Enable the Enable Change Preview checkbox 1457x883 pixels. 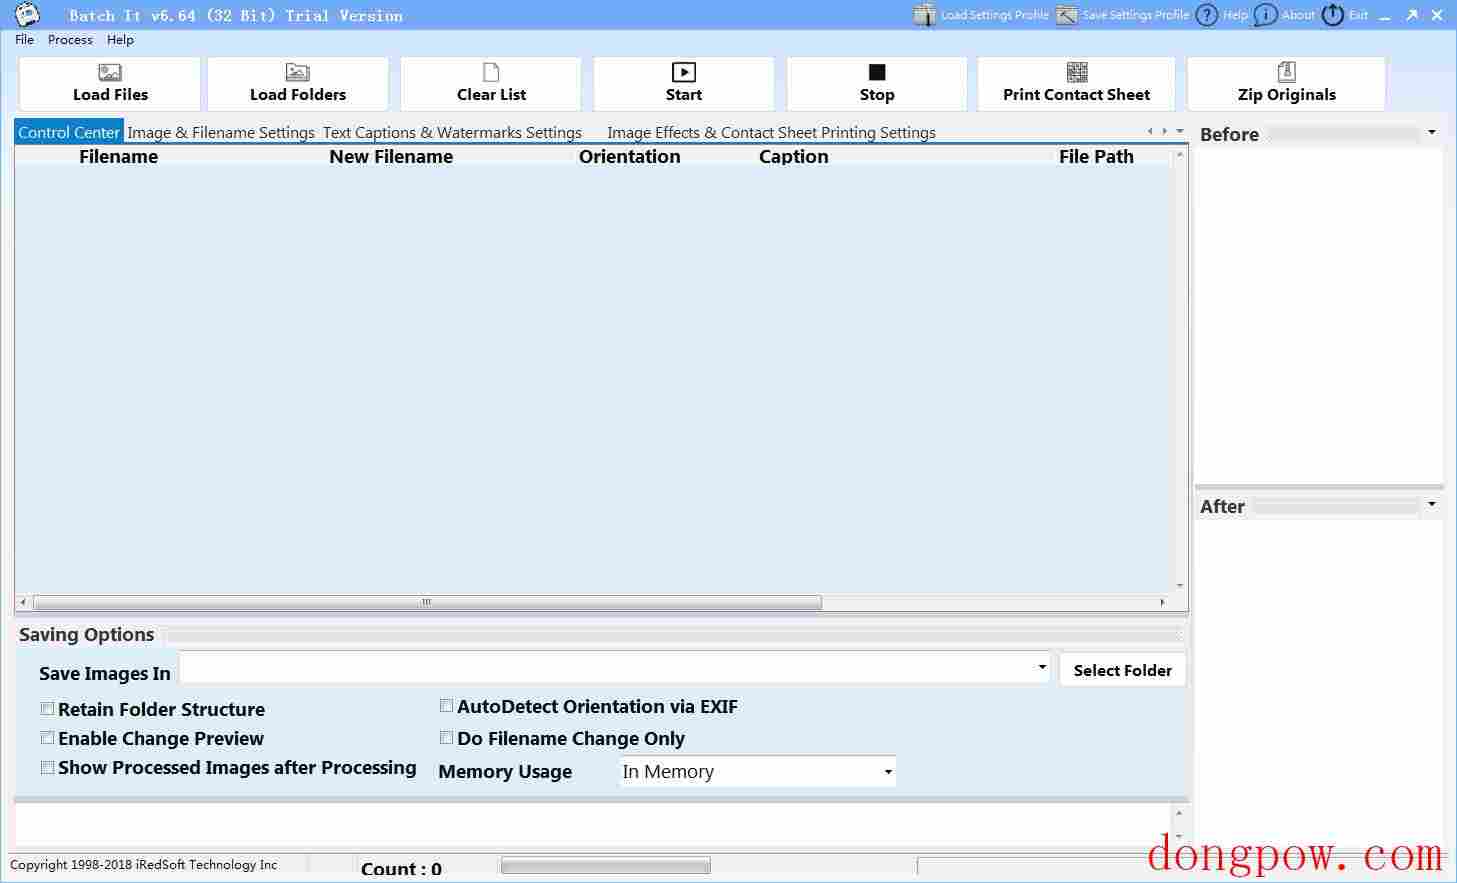[x=47, y=738]
